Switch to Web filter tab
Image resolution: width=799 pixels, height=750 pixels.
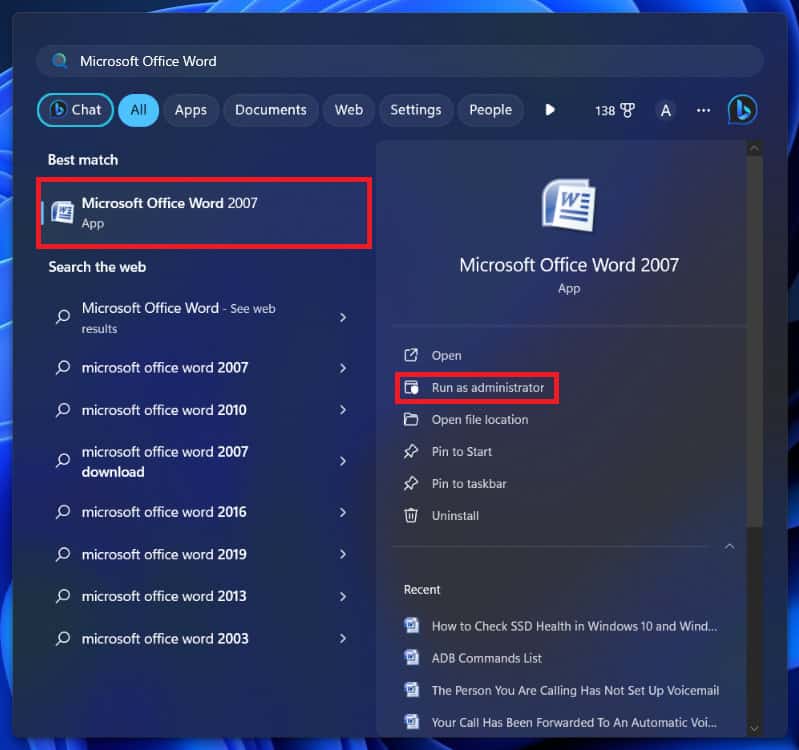[x=349, y=110]
